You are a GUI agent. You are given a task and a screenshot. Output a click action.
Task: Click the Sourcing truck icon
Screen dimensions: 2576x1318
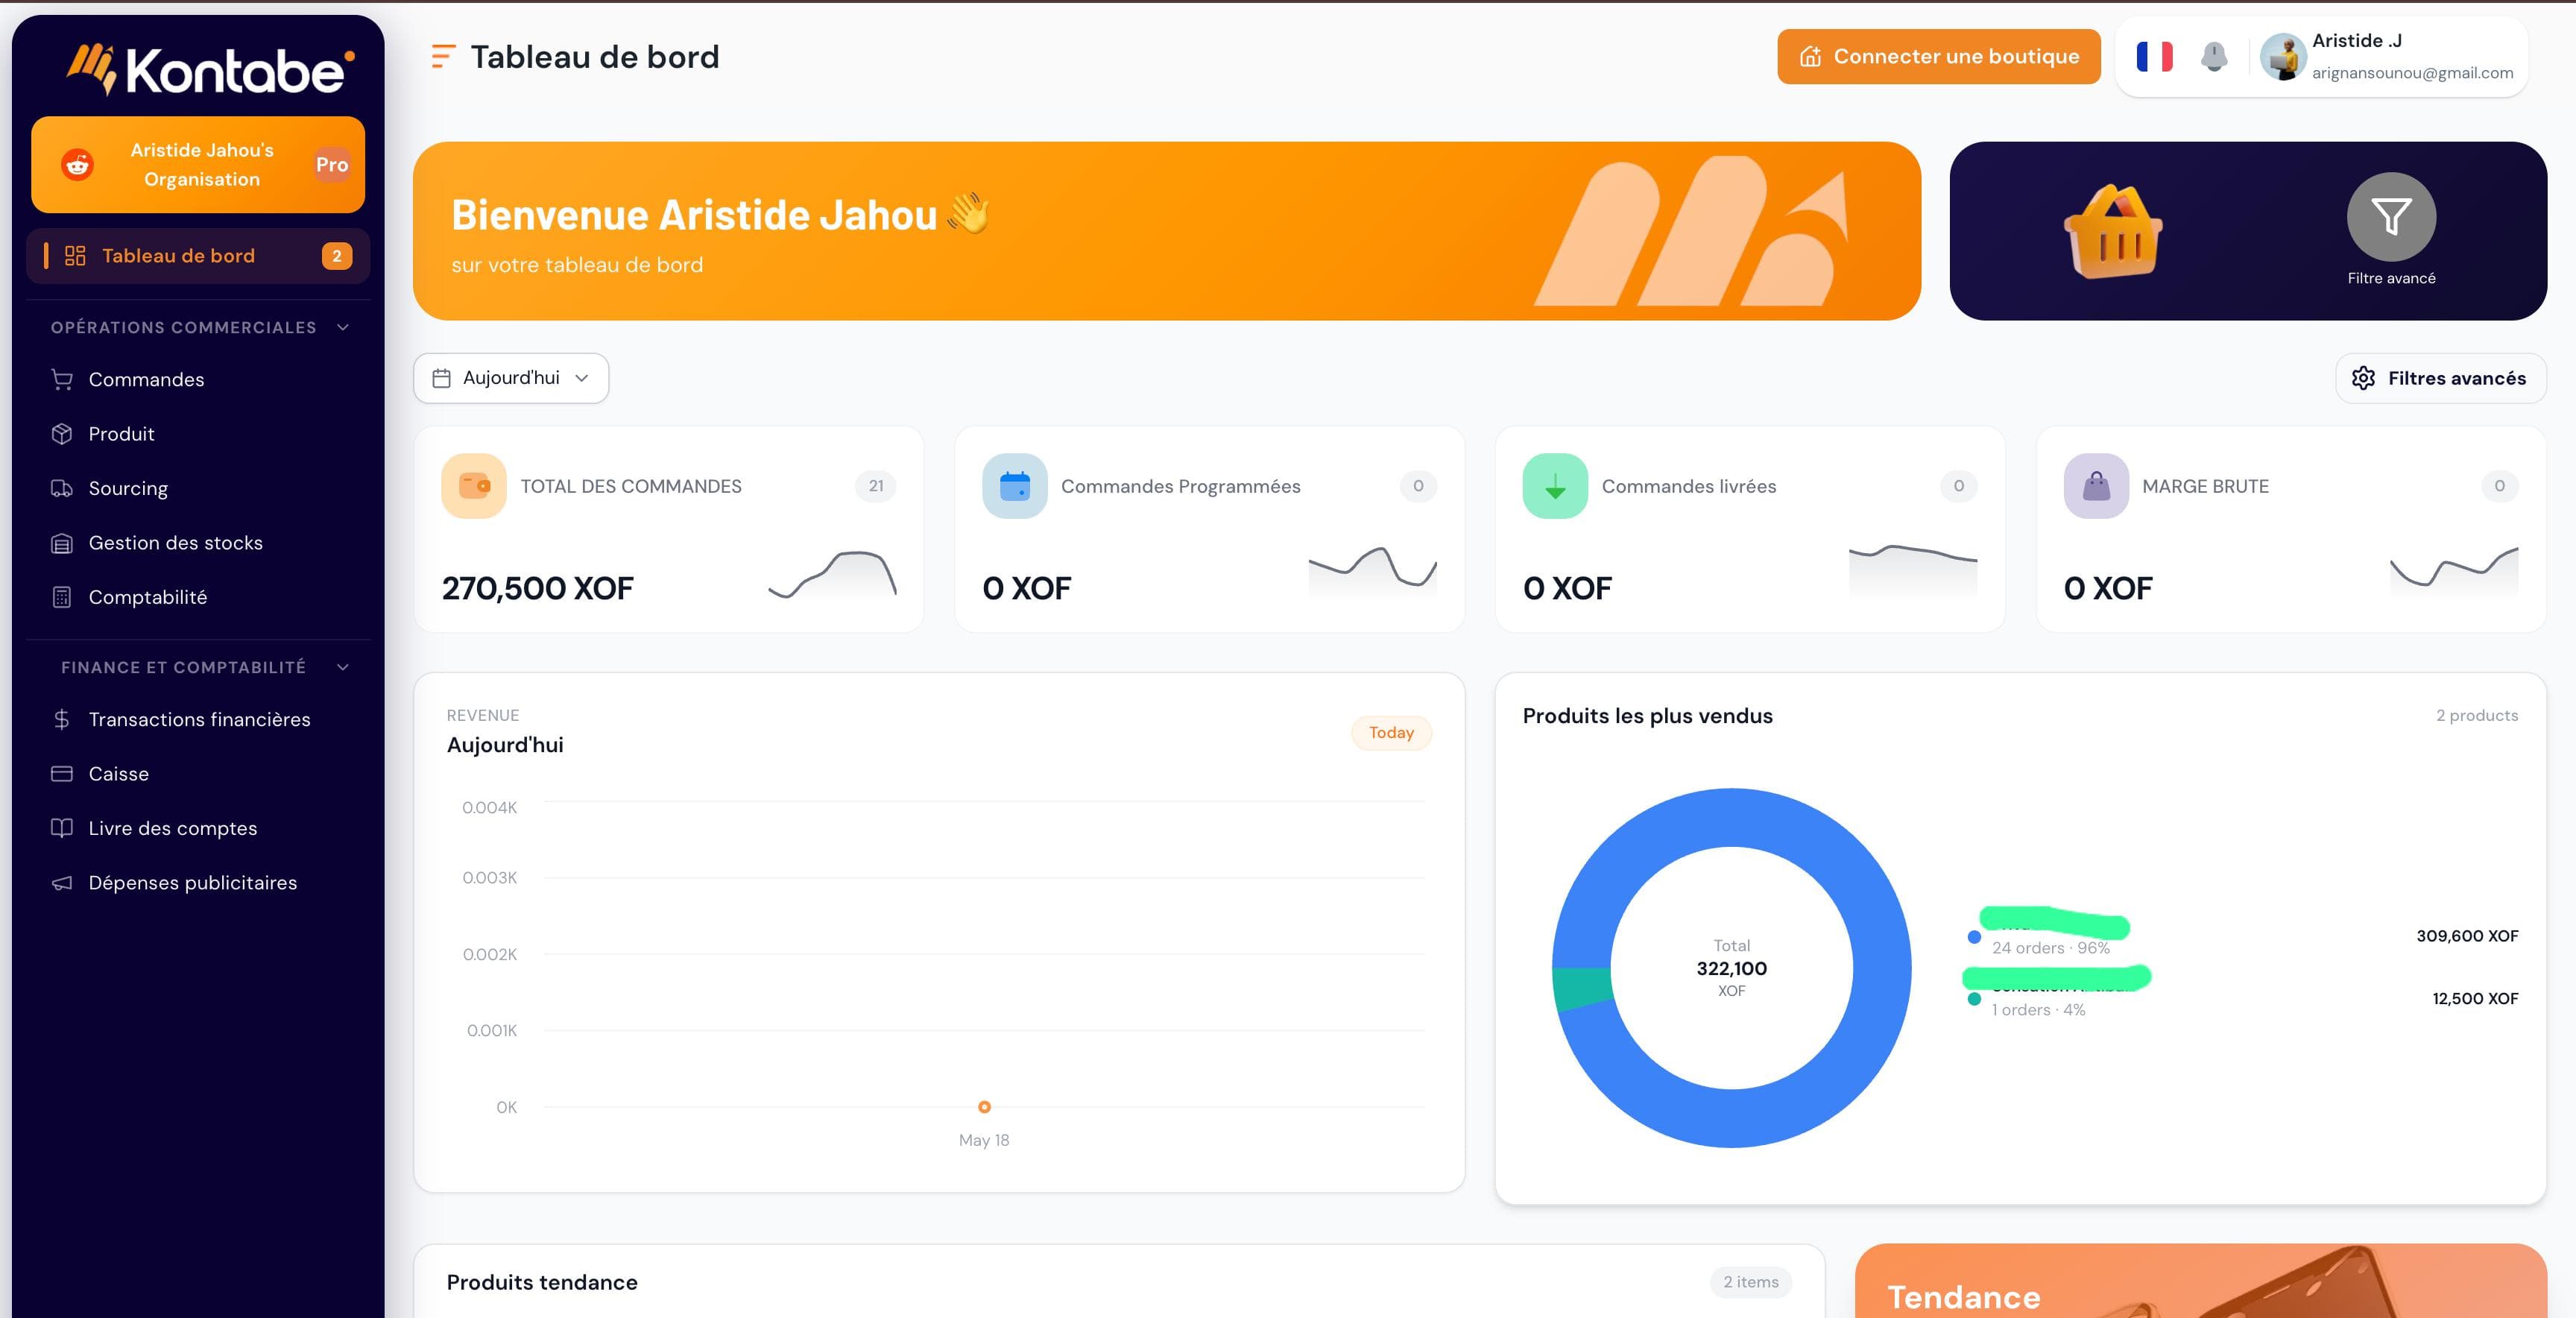click(x=62, y=489)
